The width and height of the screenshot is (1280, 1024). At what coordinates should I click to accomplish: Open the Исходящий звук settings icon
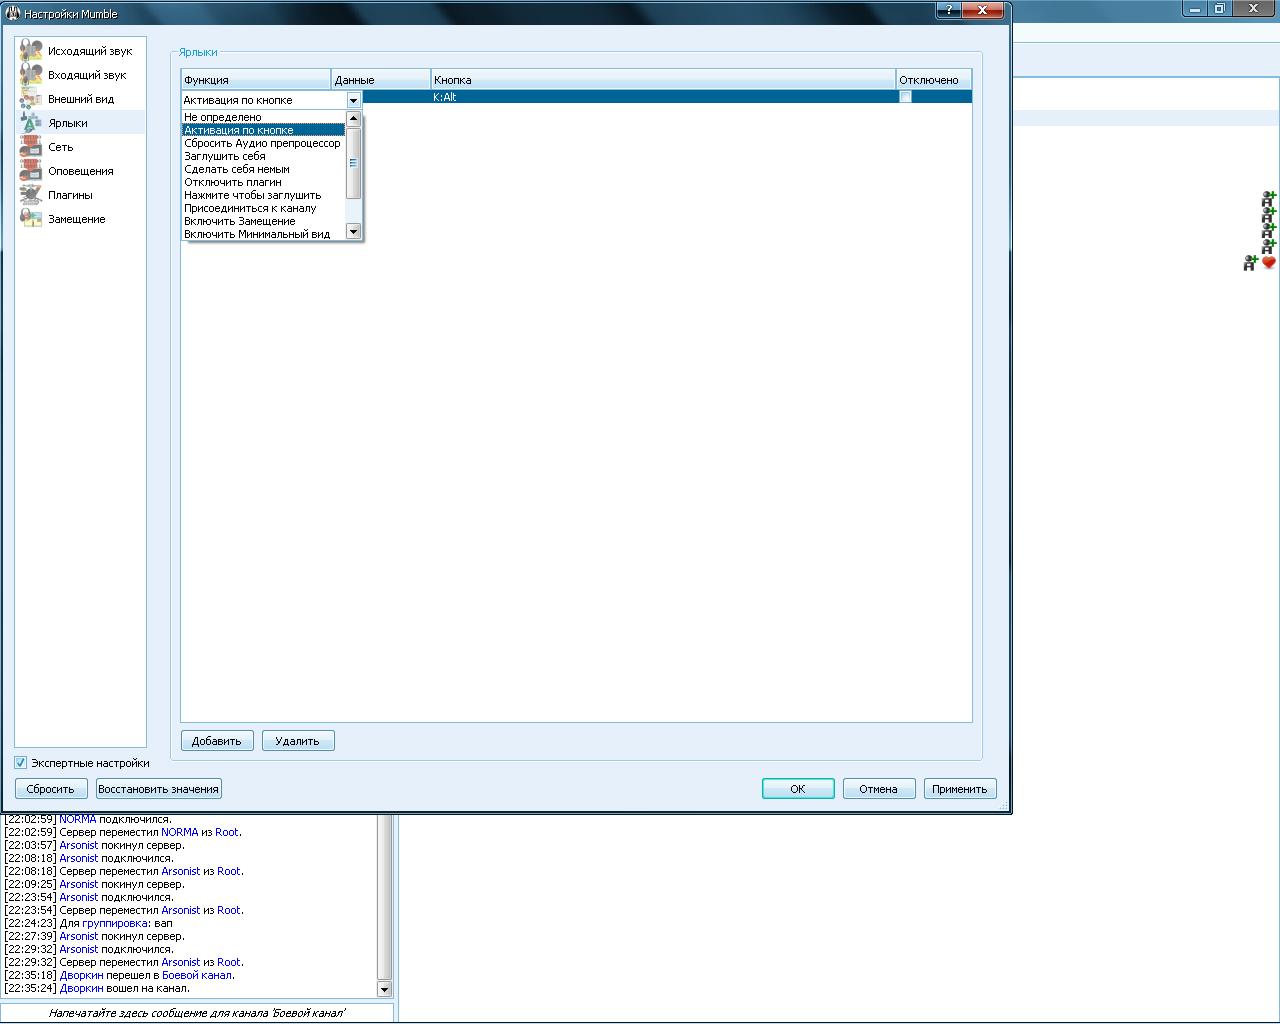(x=31, y=51)
